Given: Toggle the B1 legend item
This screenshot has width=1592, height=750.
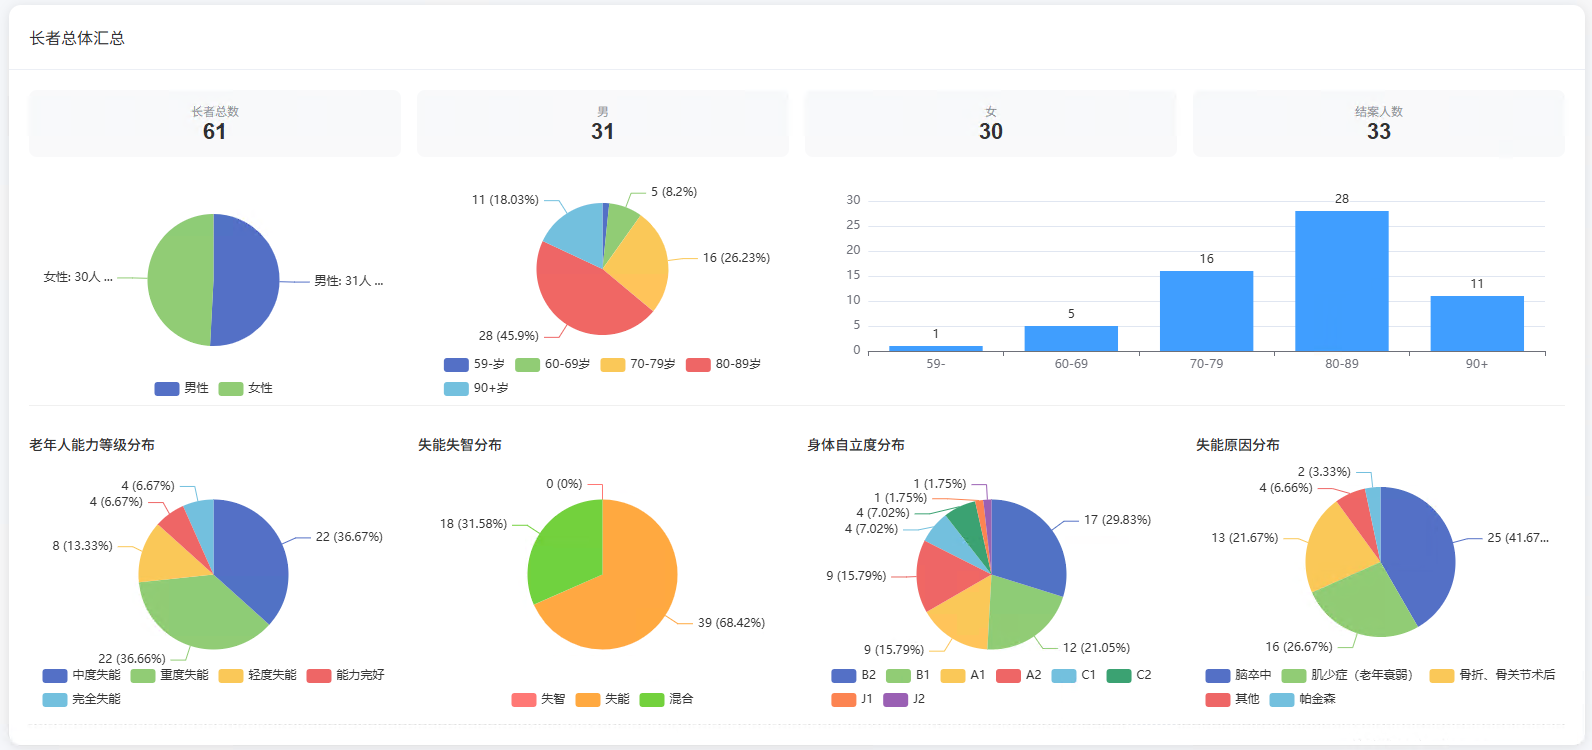Looking at the screenshot, I should pos(908,675).
